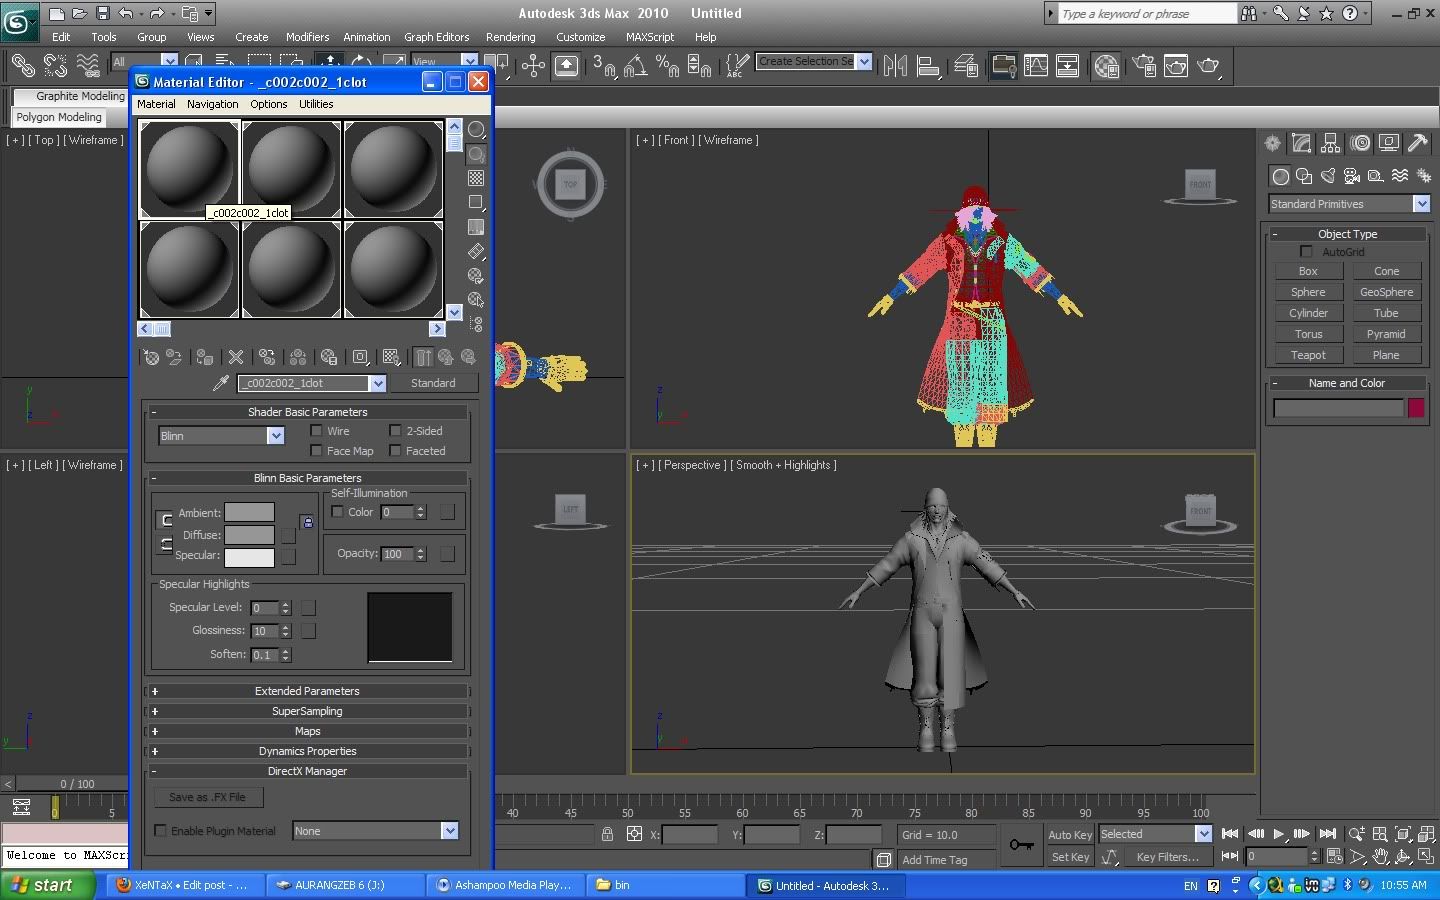
Task: Click the Reset Map/Material X icon
Action: 236,357
